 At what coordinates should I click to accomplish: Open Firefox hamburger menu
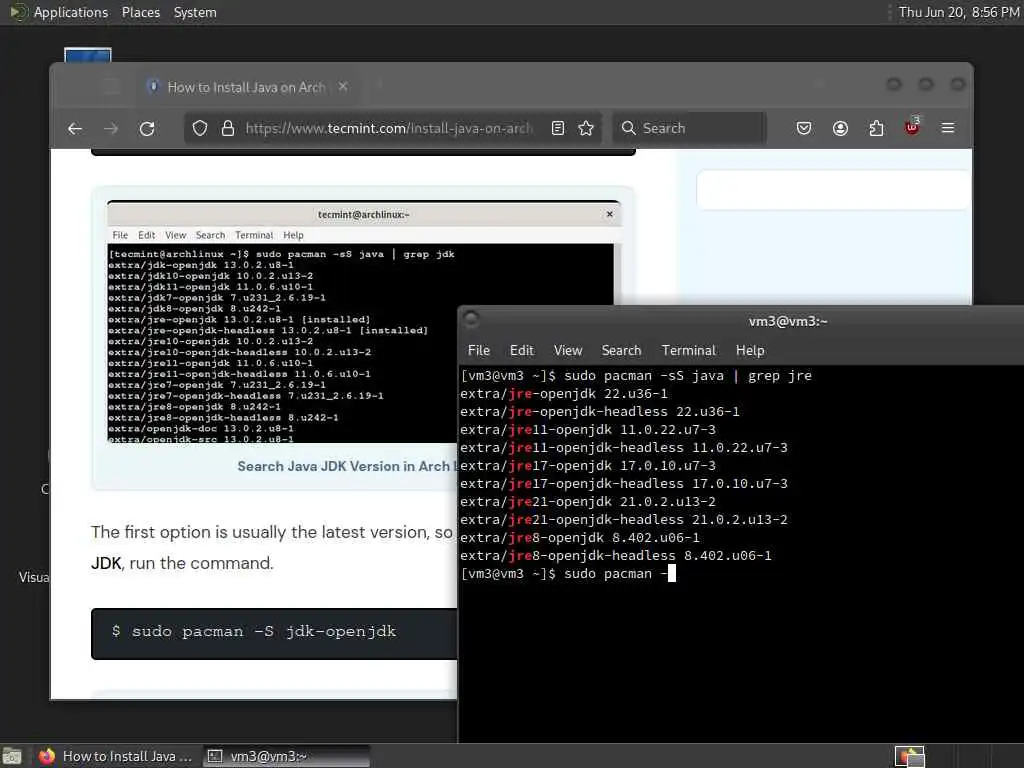point(948,128)
